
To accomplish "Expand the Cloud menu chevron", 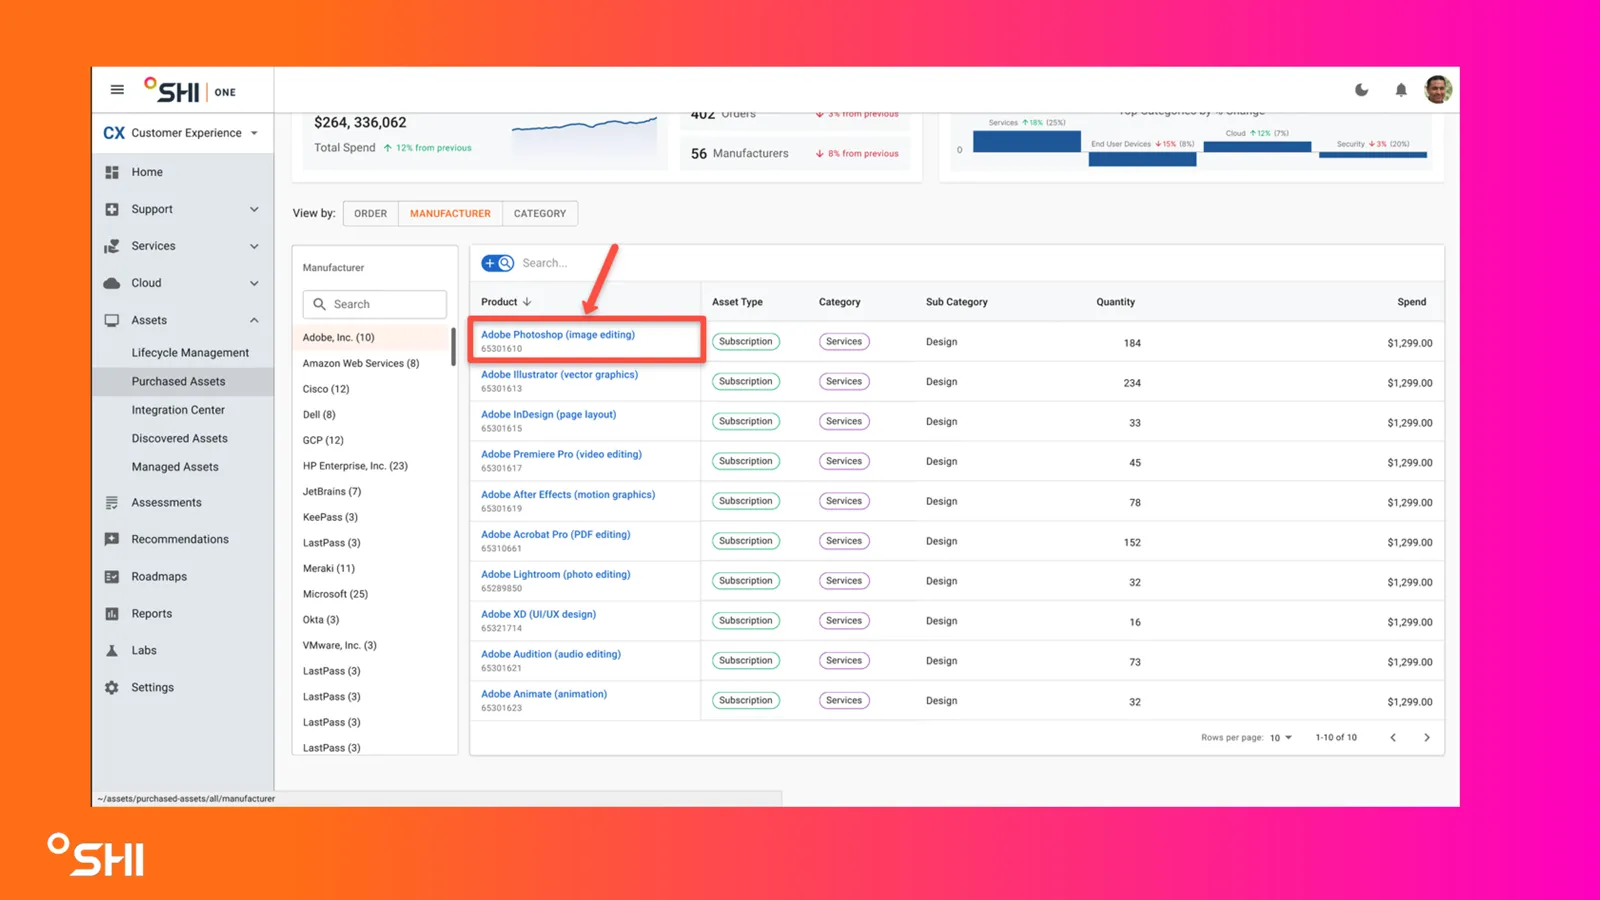I will (x=254, y=283).
